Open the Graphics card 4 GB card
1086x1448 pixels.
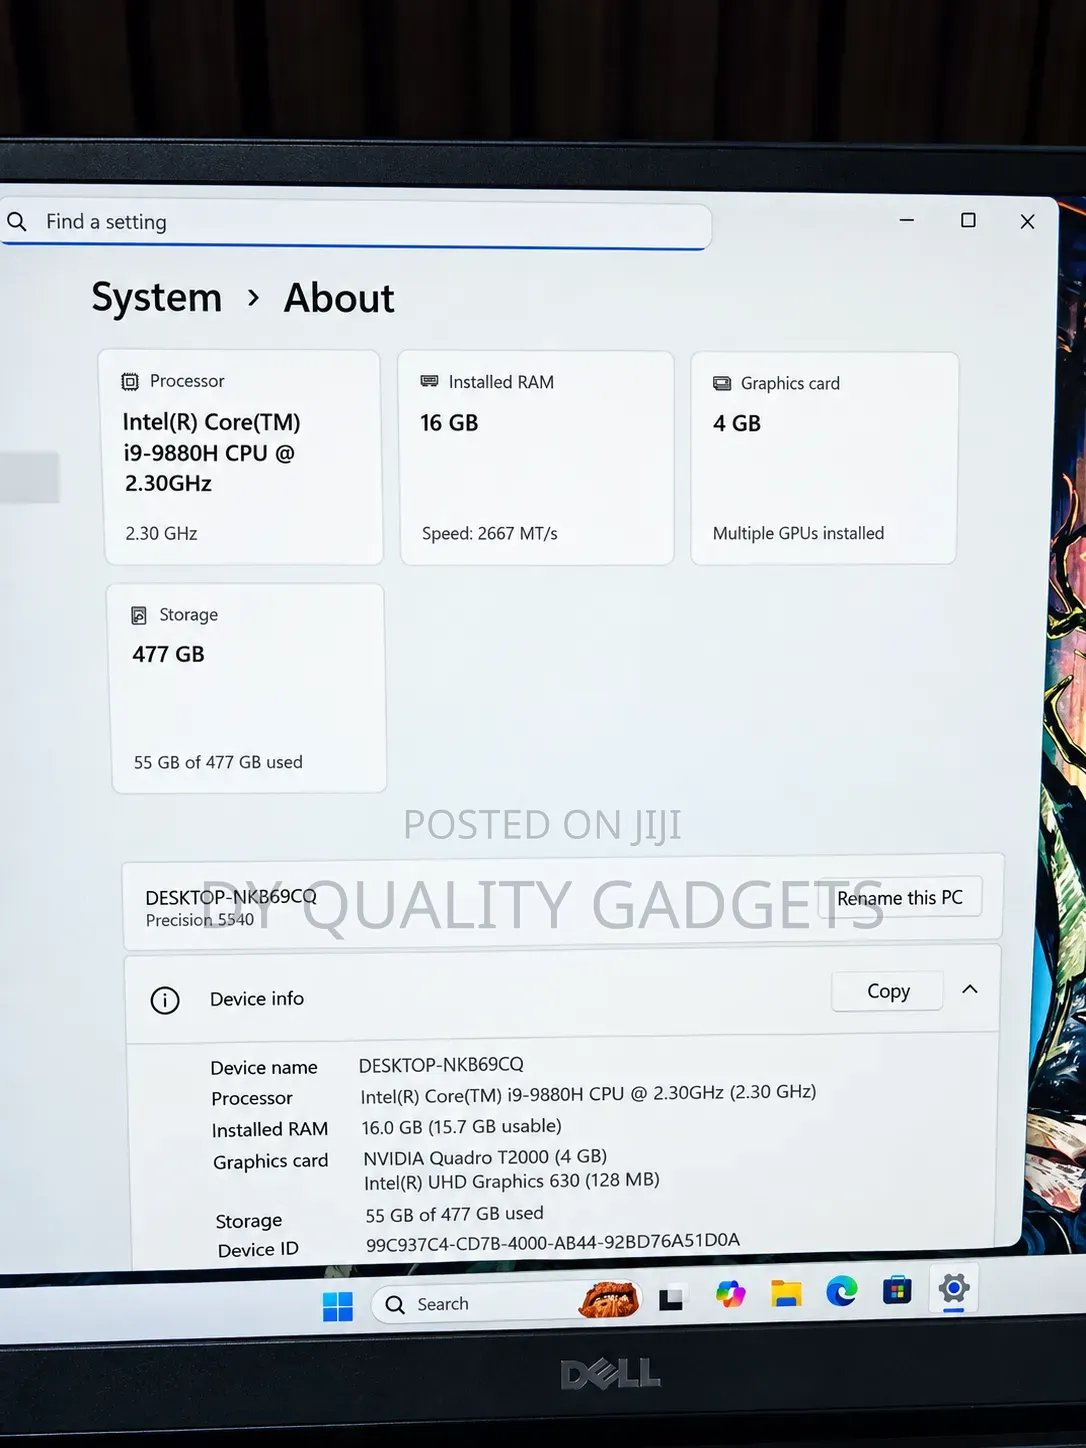[824, 458]
